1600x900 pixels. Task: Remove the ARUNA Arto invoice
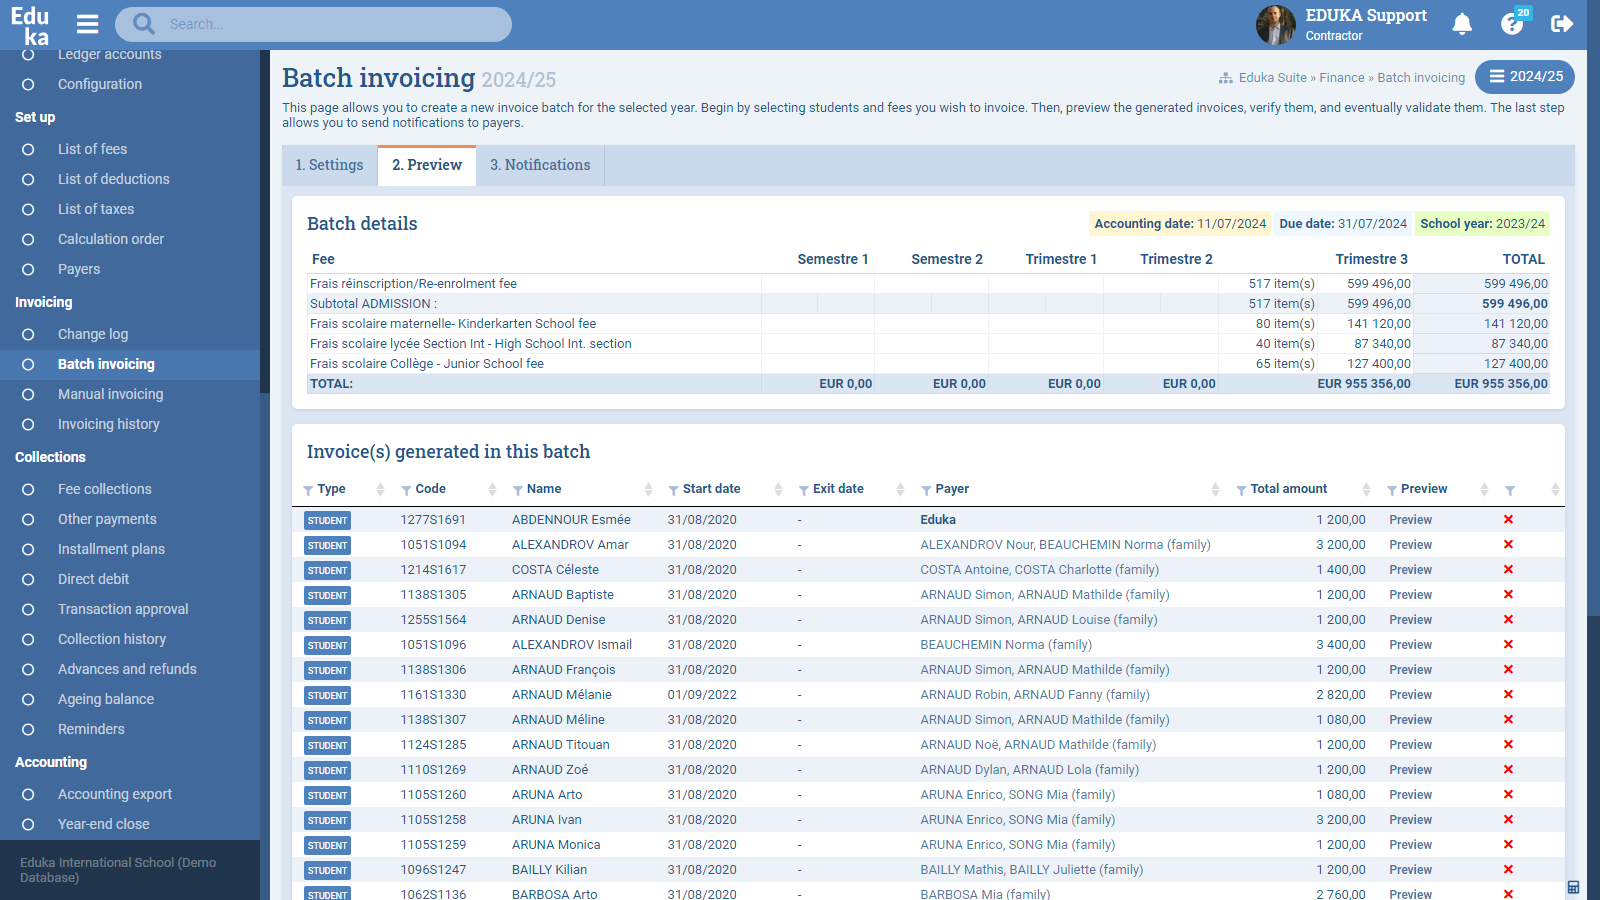(x=1508, y=795)
